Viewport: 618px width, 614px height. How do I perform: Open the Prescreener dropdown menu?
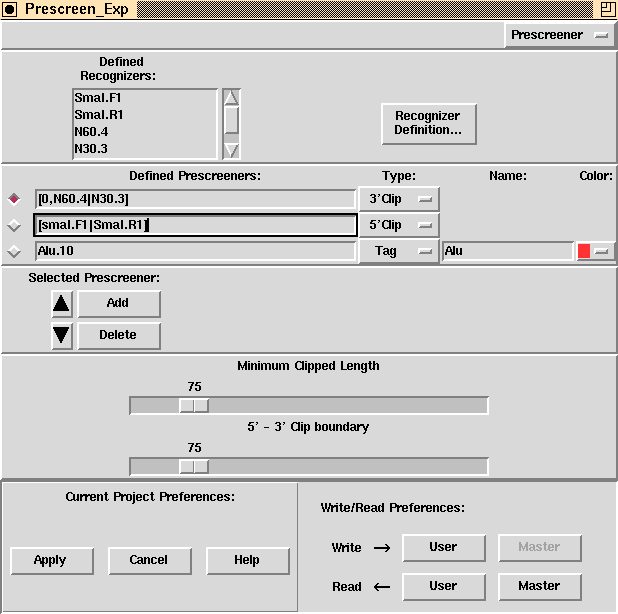coord(560,36)
